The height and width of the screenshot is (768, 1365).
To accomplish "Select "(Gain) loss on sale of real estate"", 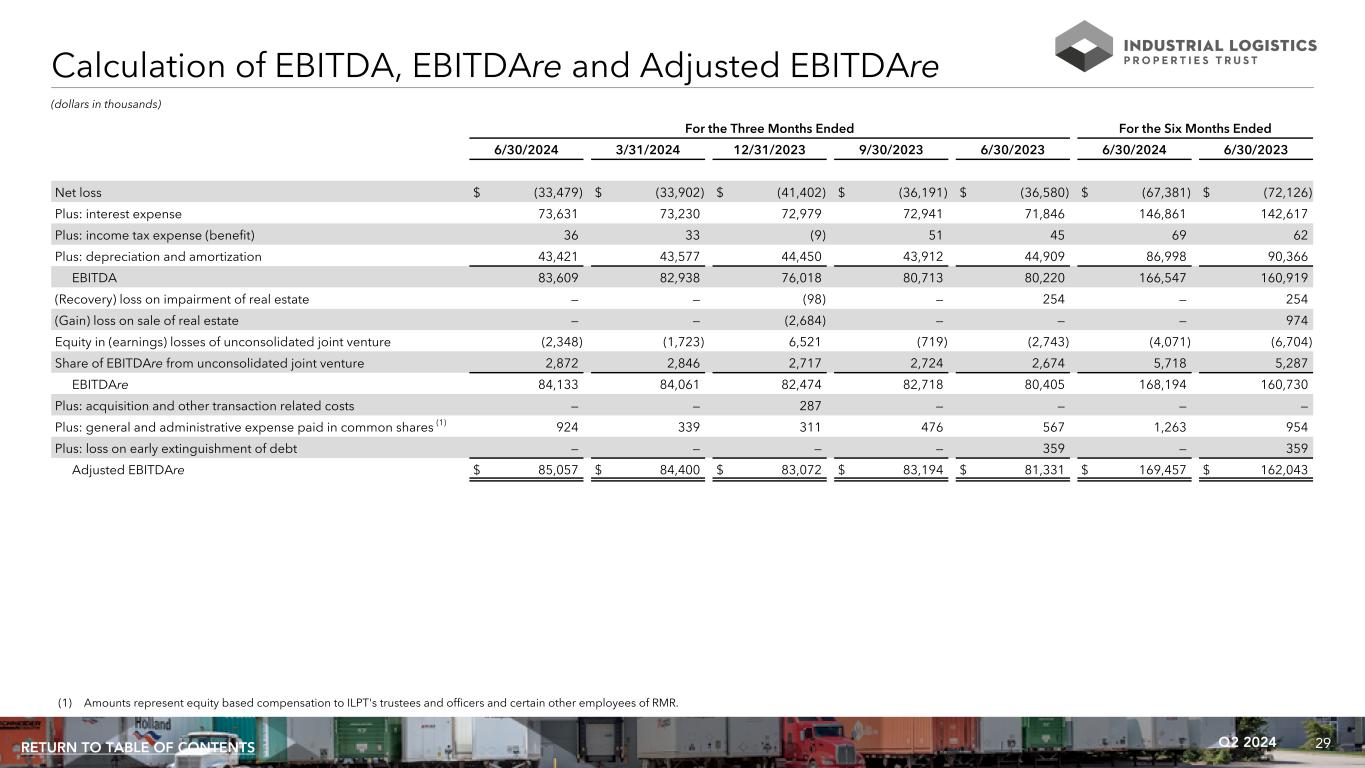I will tap(147, 321).
